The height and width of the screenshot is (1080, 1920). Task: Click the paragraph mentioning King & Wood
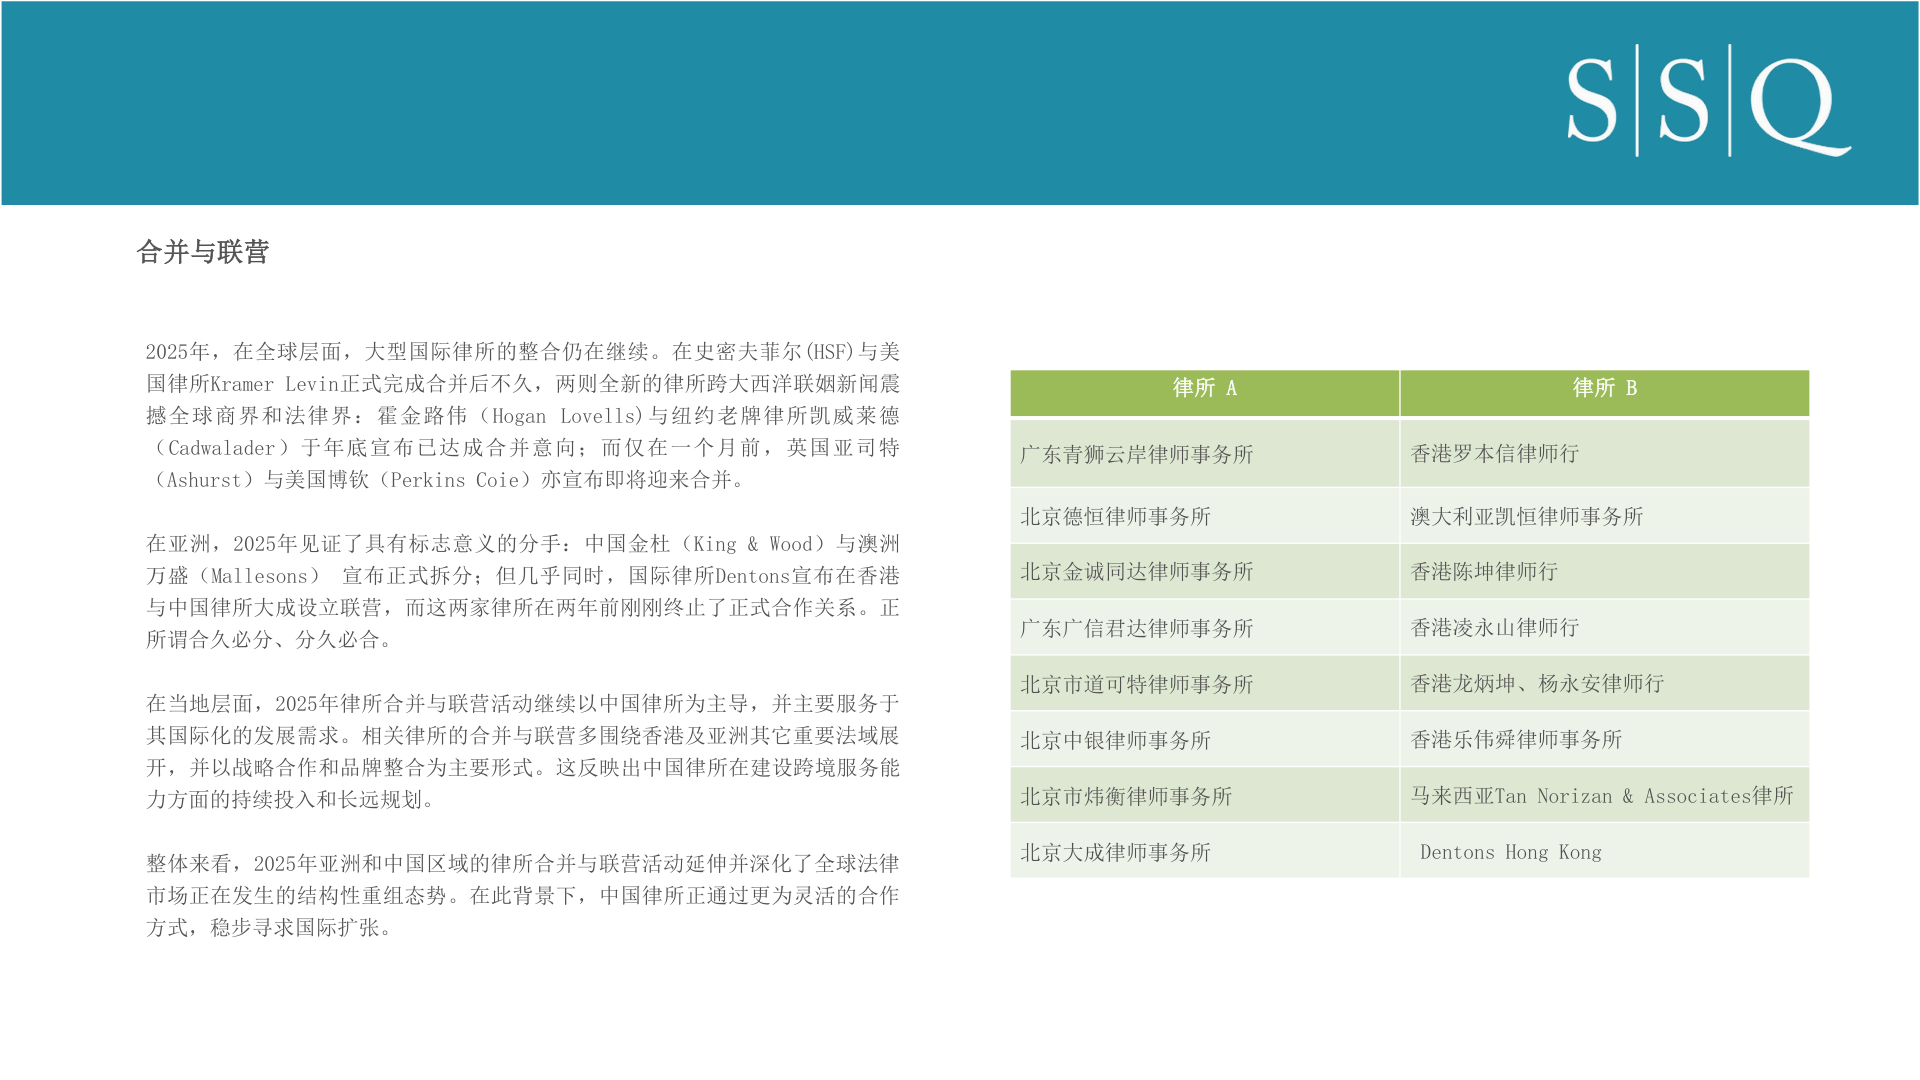coord(523,592)
